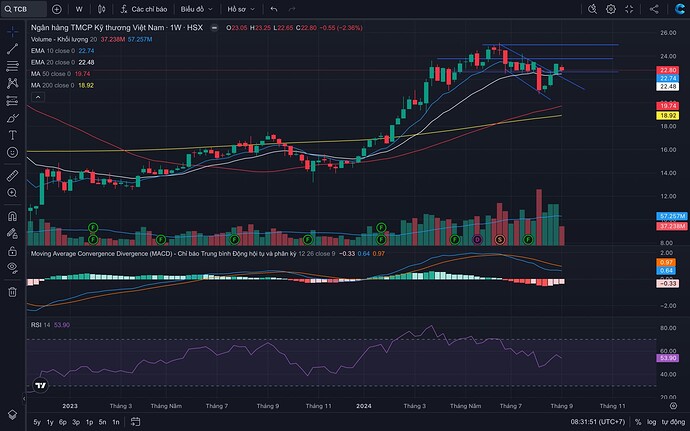Select the MA 200 close indicator legend
The image size is (690, 431).
(x=53, y=85)
